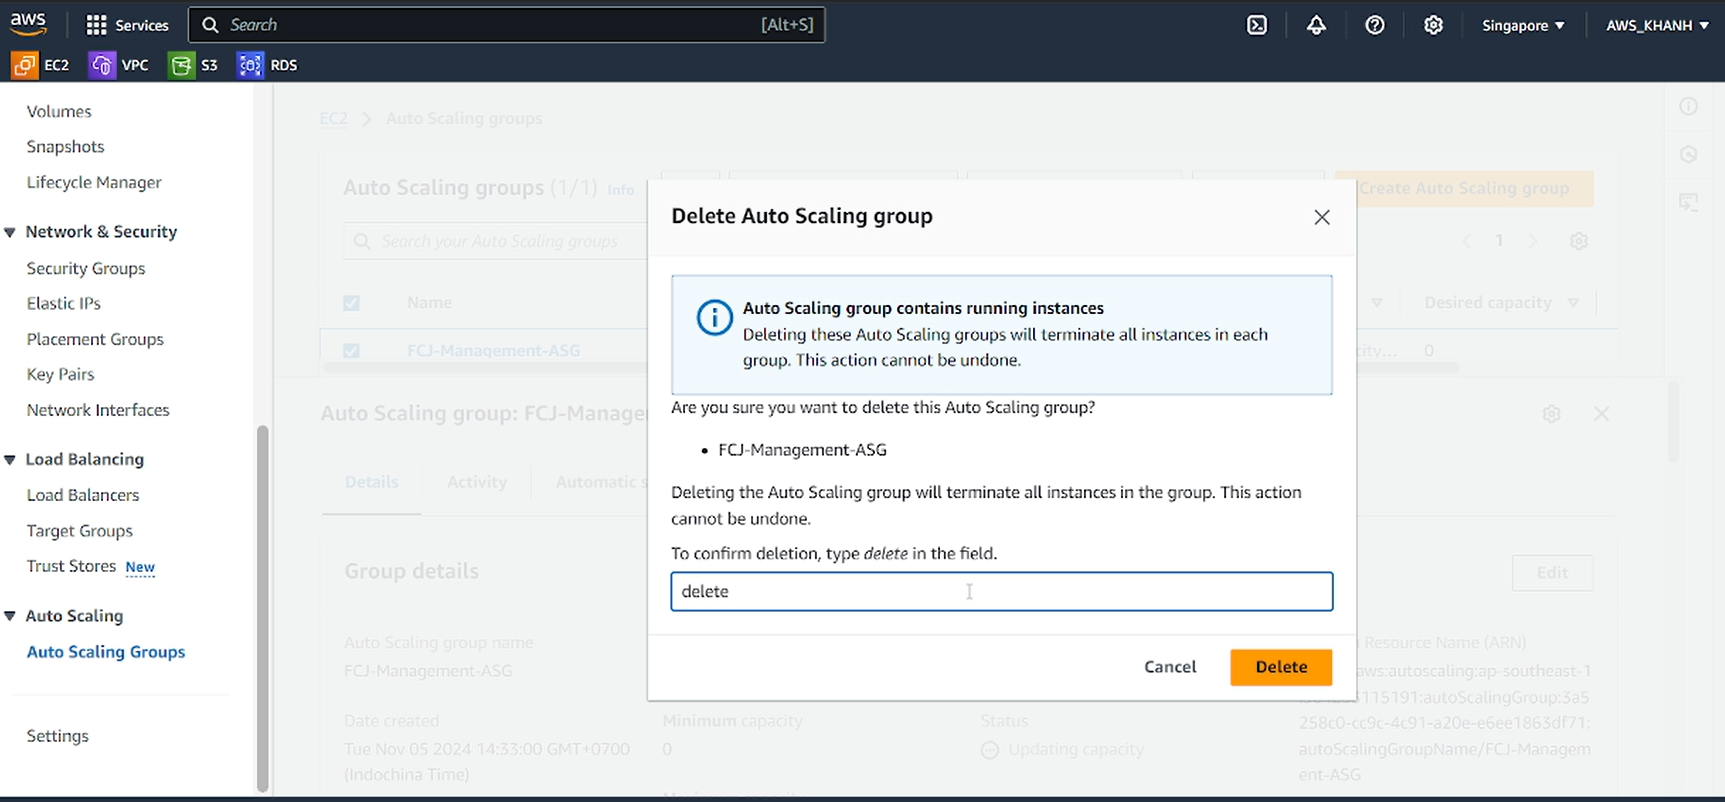
Task: Close the Auto Scaling group details panel
Action: 1601,414
